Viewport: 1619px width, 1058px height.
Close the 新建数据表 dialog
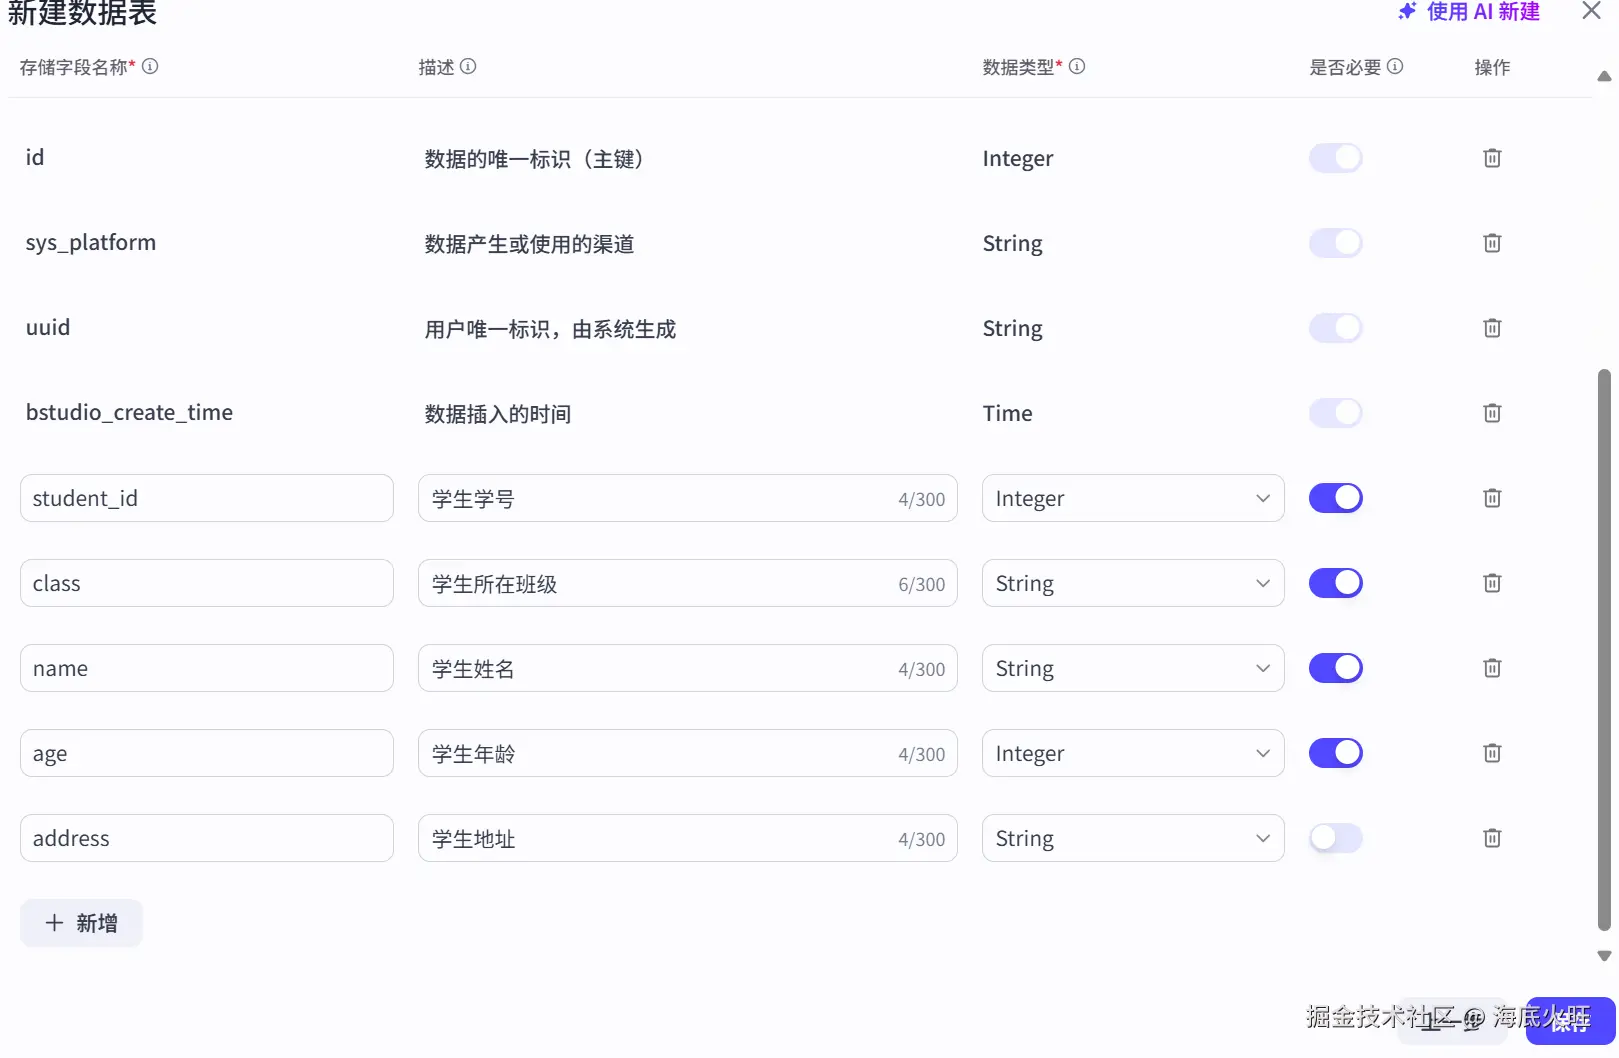(x=1591, y=11)
